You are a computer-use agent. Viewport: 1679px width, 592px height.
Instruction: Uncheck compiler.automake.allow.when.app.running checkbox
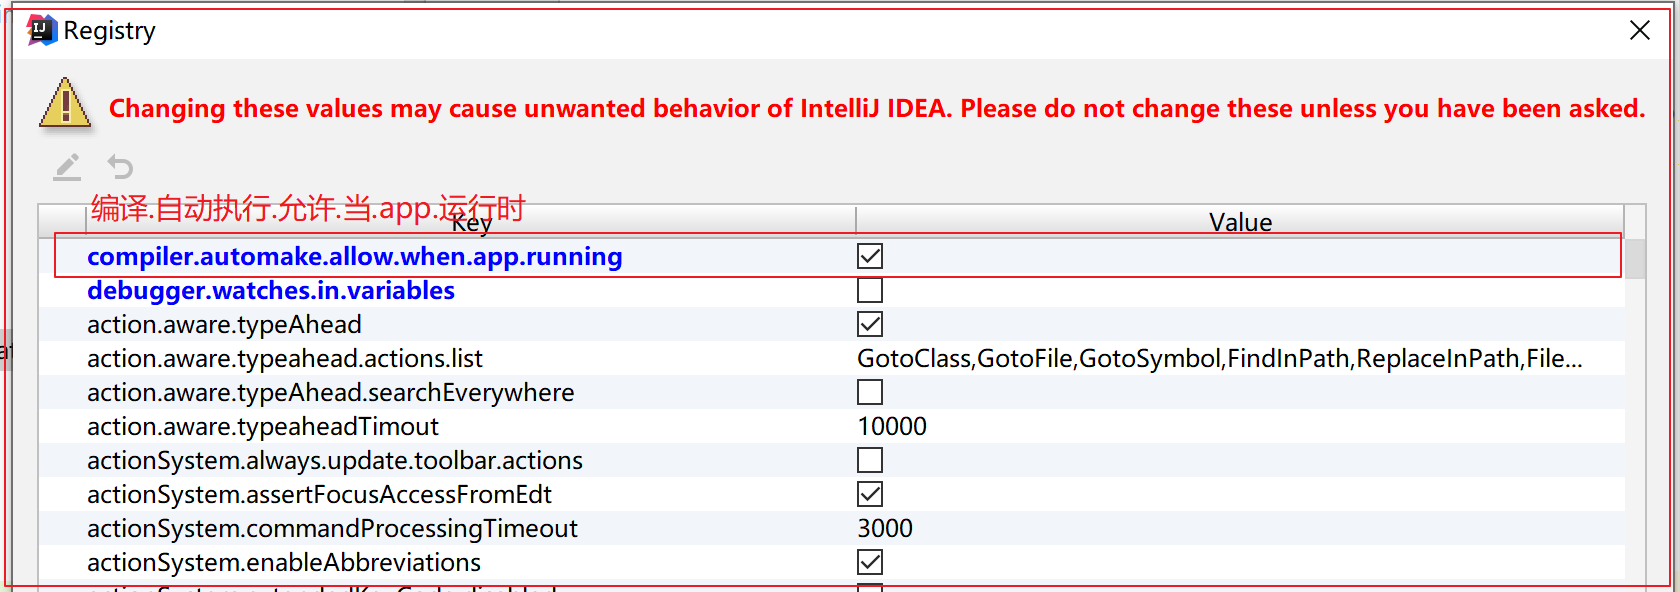pos(870,257)
